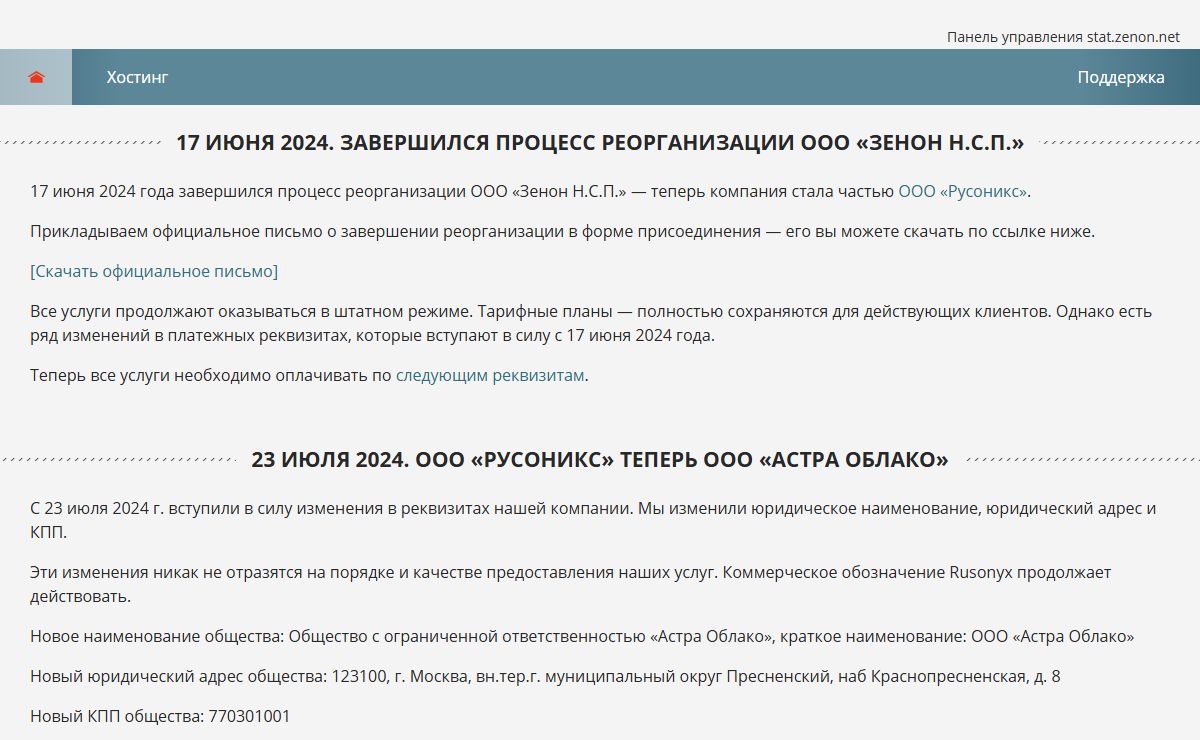Screen dimensions: 1200x740
Task: Click the Новое наименование общества line
Action: coord(582,636)
